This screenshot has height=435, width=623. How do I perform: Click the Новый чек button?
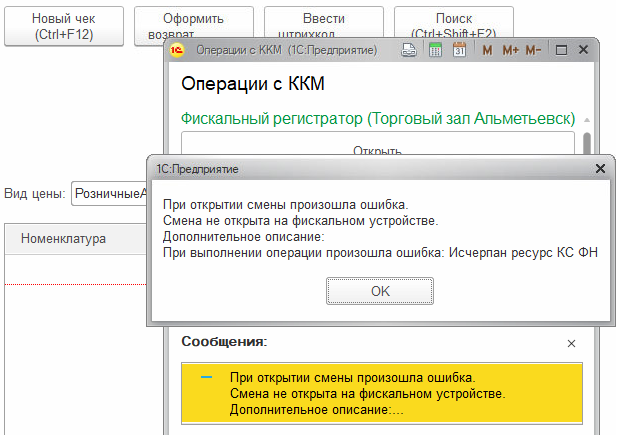[64, 25]
